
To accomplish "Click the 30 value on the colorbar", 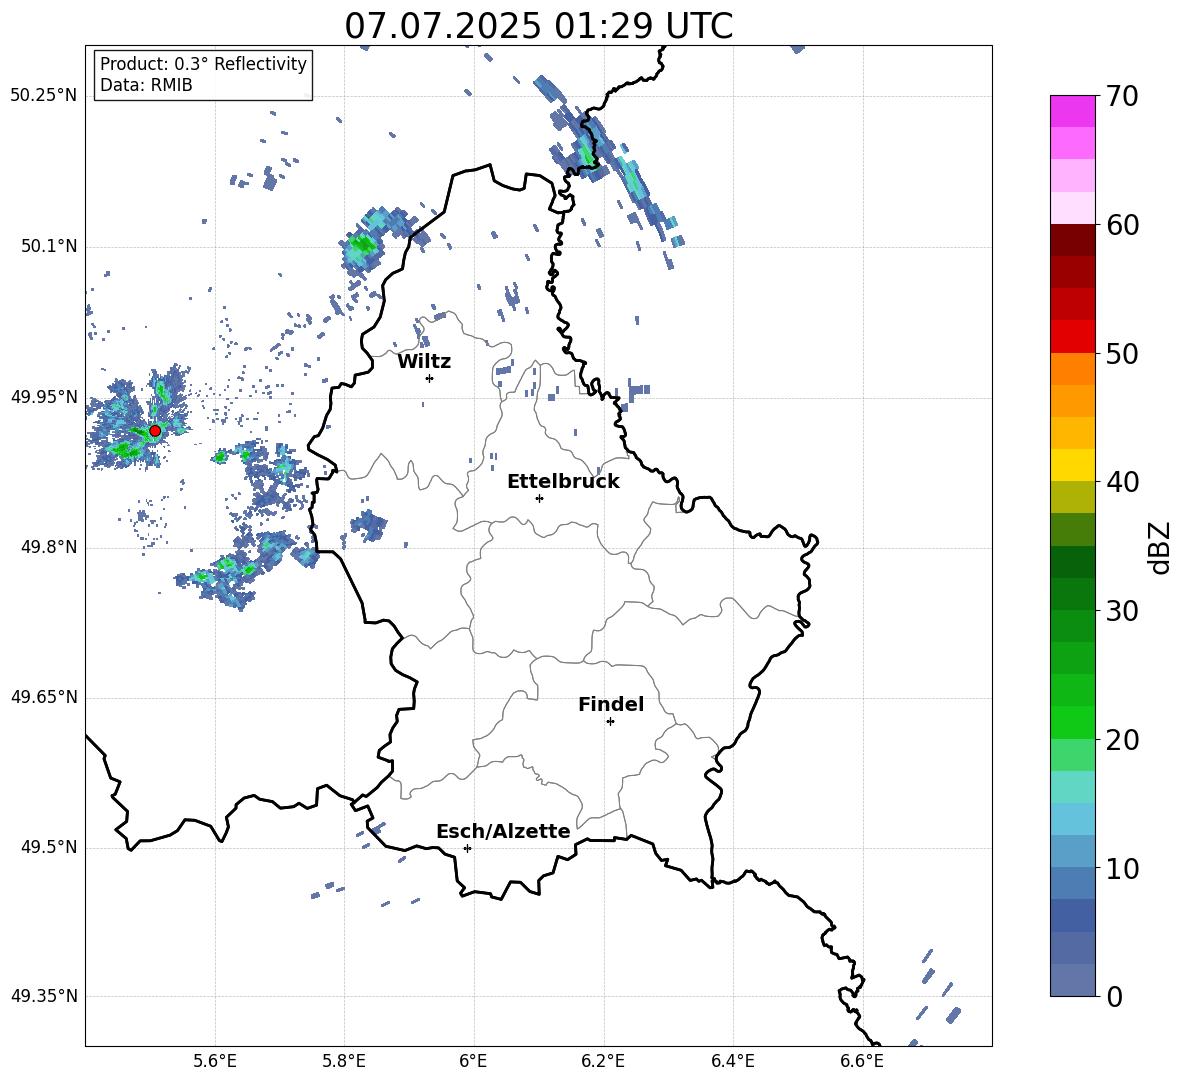I will 1122,611.
